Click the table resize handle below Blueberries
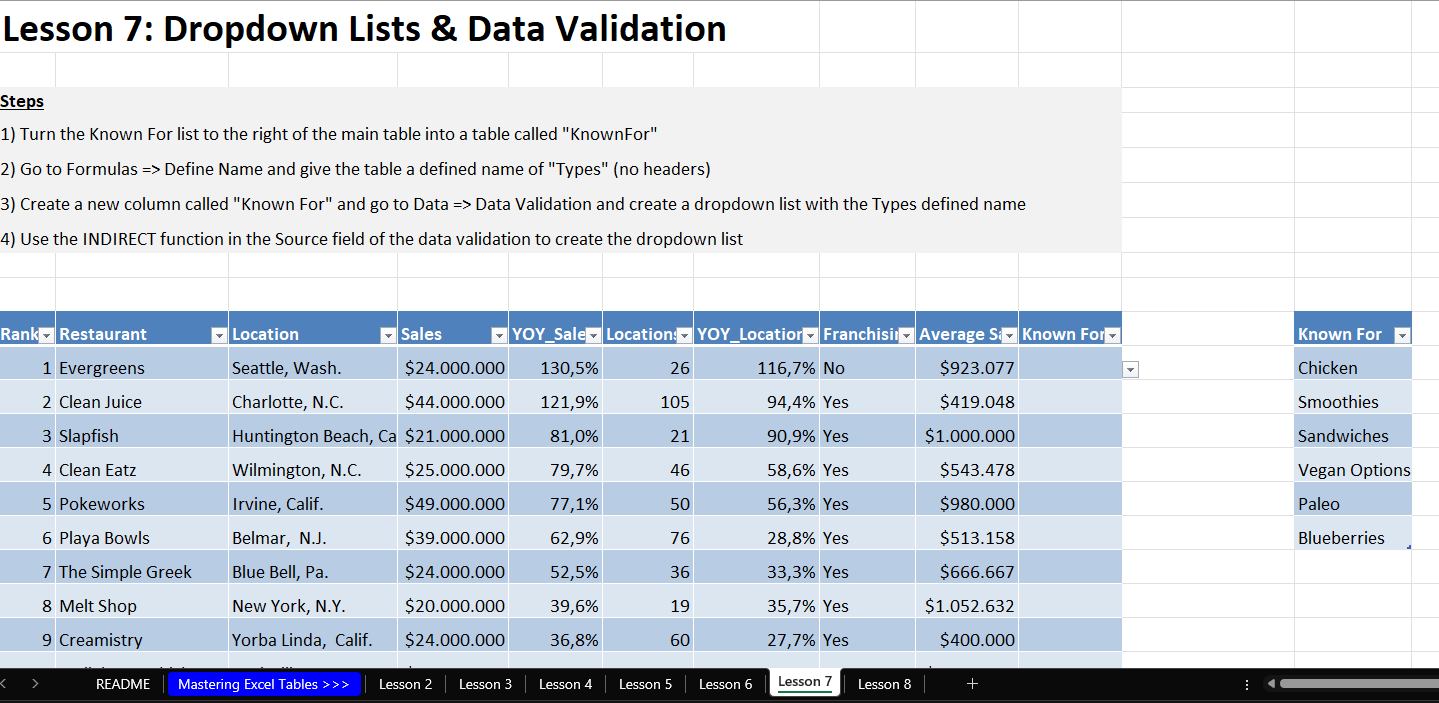Image resolution: width=1439 pixels, height=703 pixels. [x=1408, y=547]
